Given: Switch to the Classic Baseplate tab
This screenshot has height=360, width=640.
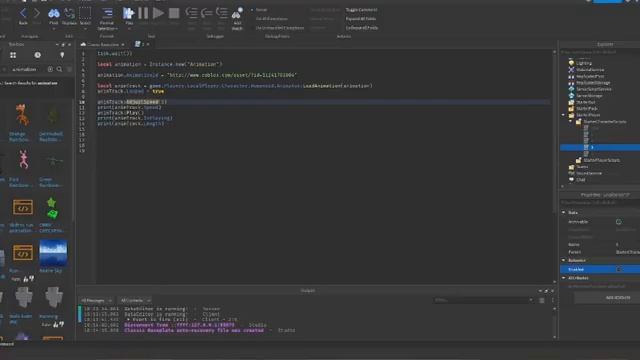Looking at the screenshot, I should 103,44.
